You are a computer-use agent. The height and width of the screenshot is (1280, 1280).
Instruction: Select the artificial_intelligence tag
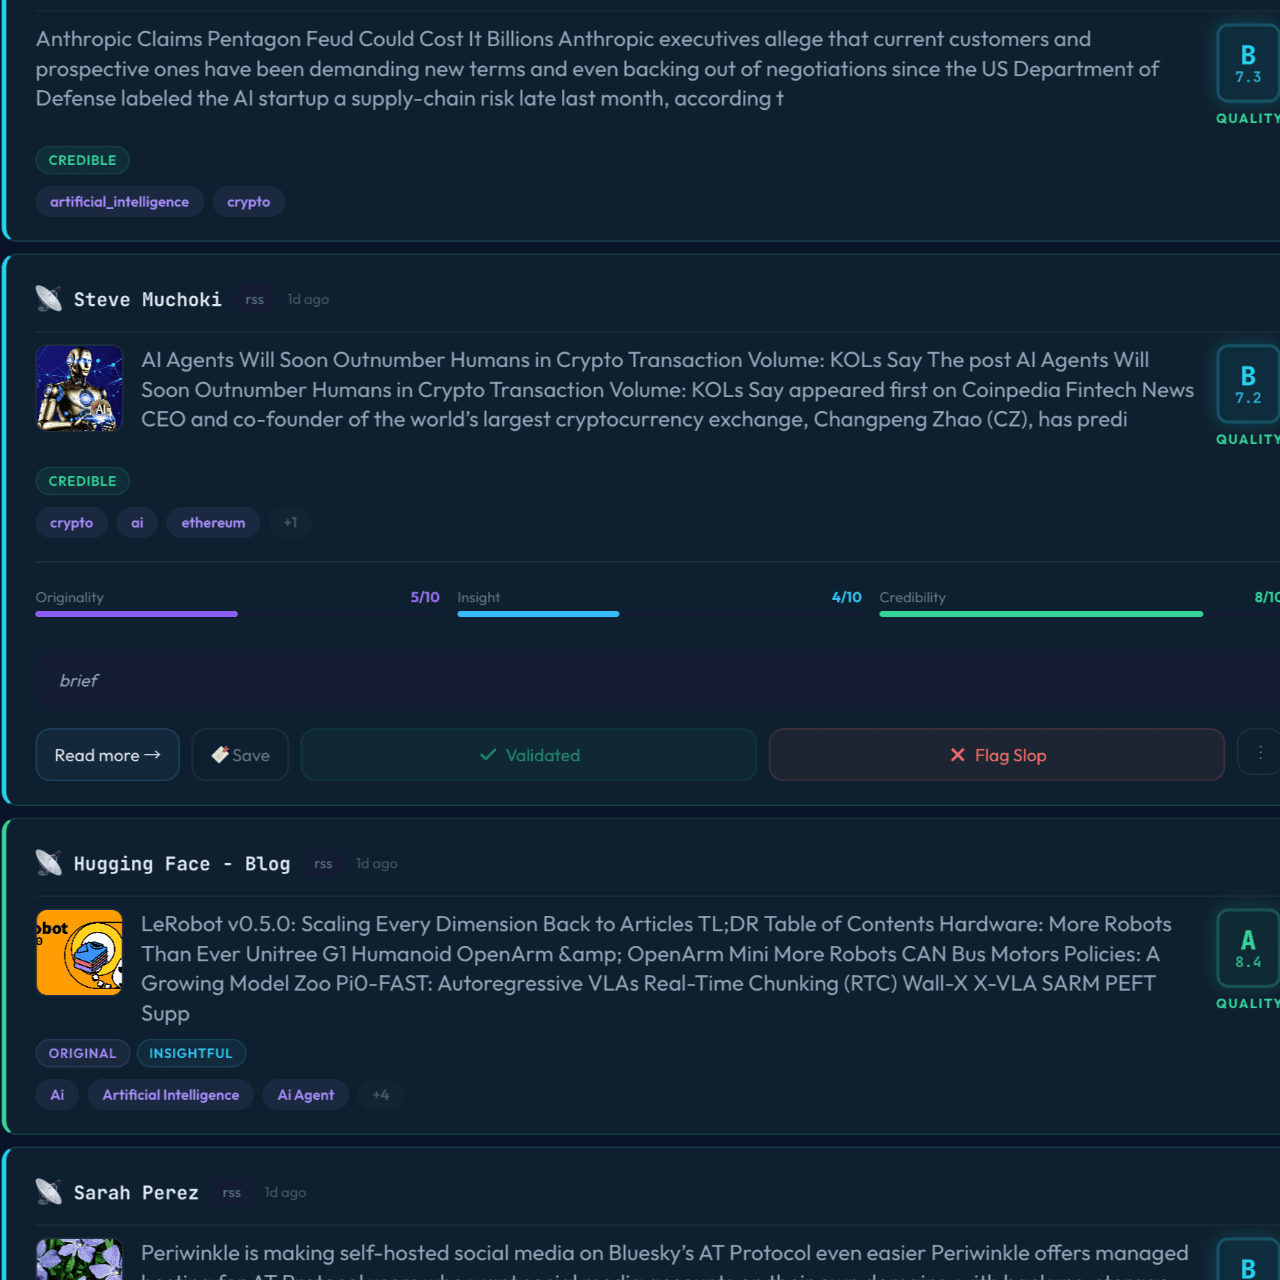120,201
